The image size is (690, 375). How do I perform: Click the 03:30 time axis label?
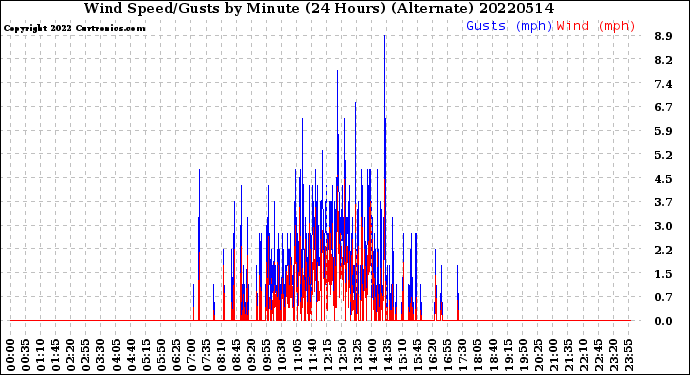coord(101,355)
